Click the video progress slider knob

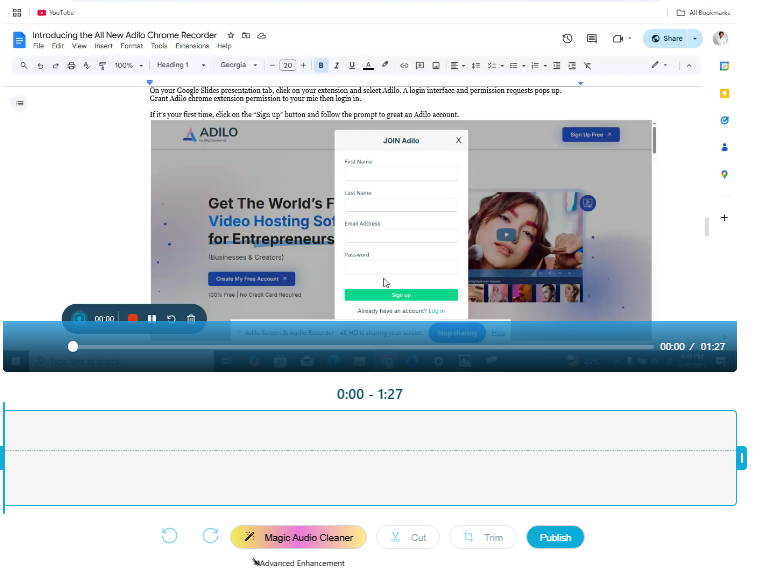coord(73,347)
